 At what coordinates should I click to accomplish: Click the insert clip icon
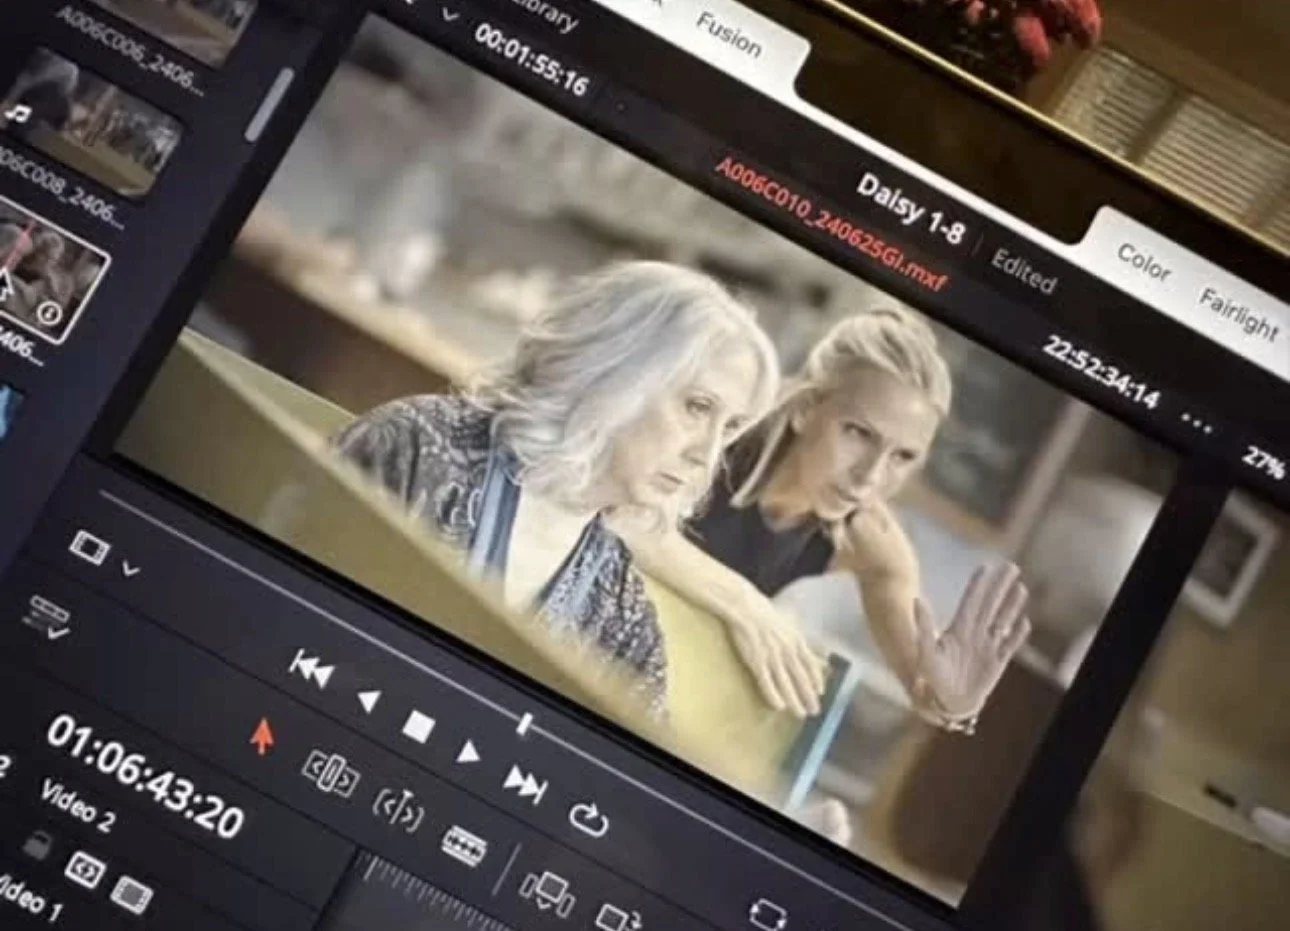pos(546,892)
